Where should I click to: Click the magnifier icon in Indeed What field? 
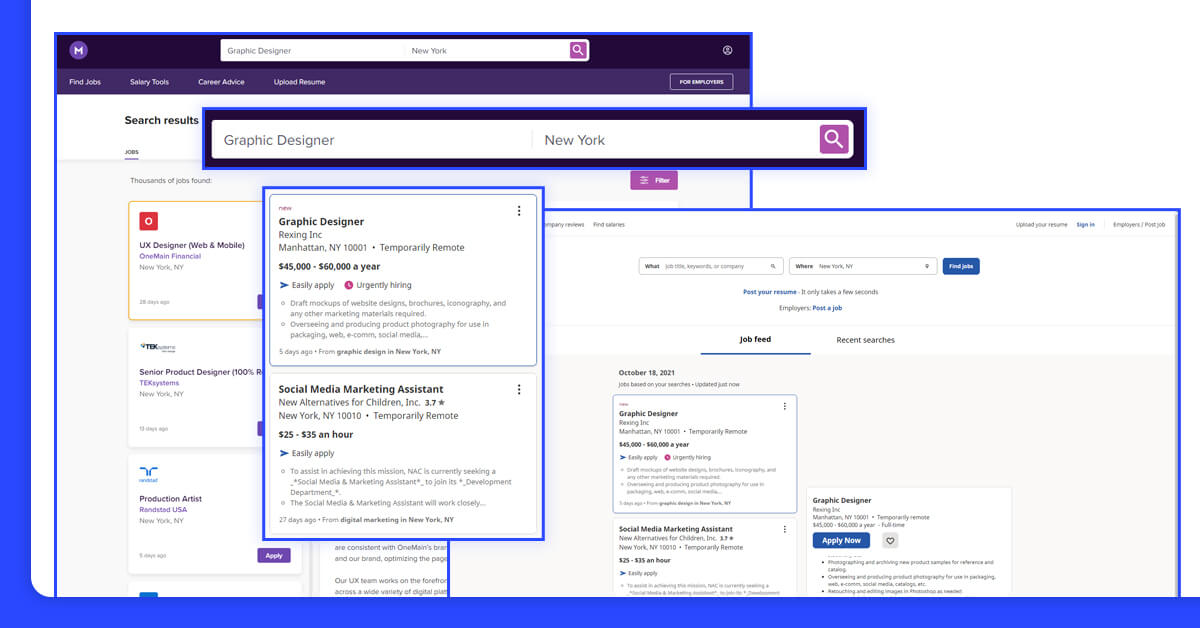tap(773, 267)
